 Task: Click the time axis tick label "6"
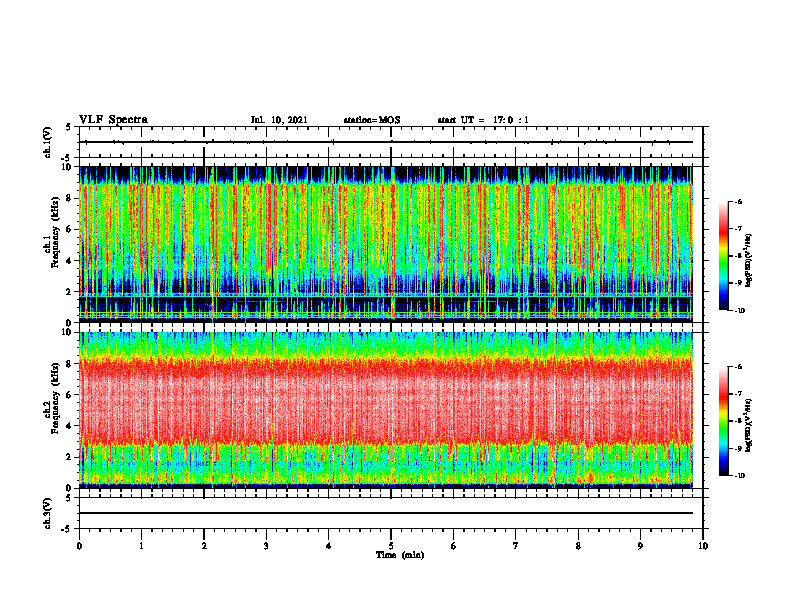coord(454,546)
